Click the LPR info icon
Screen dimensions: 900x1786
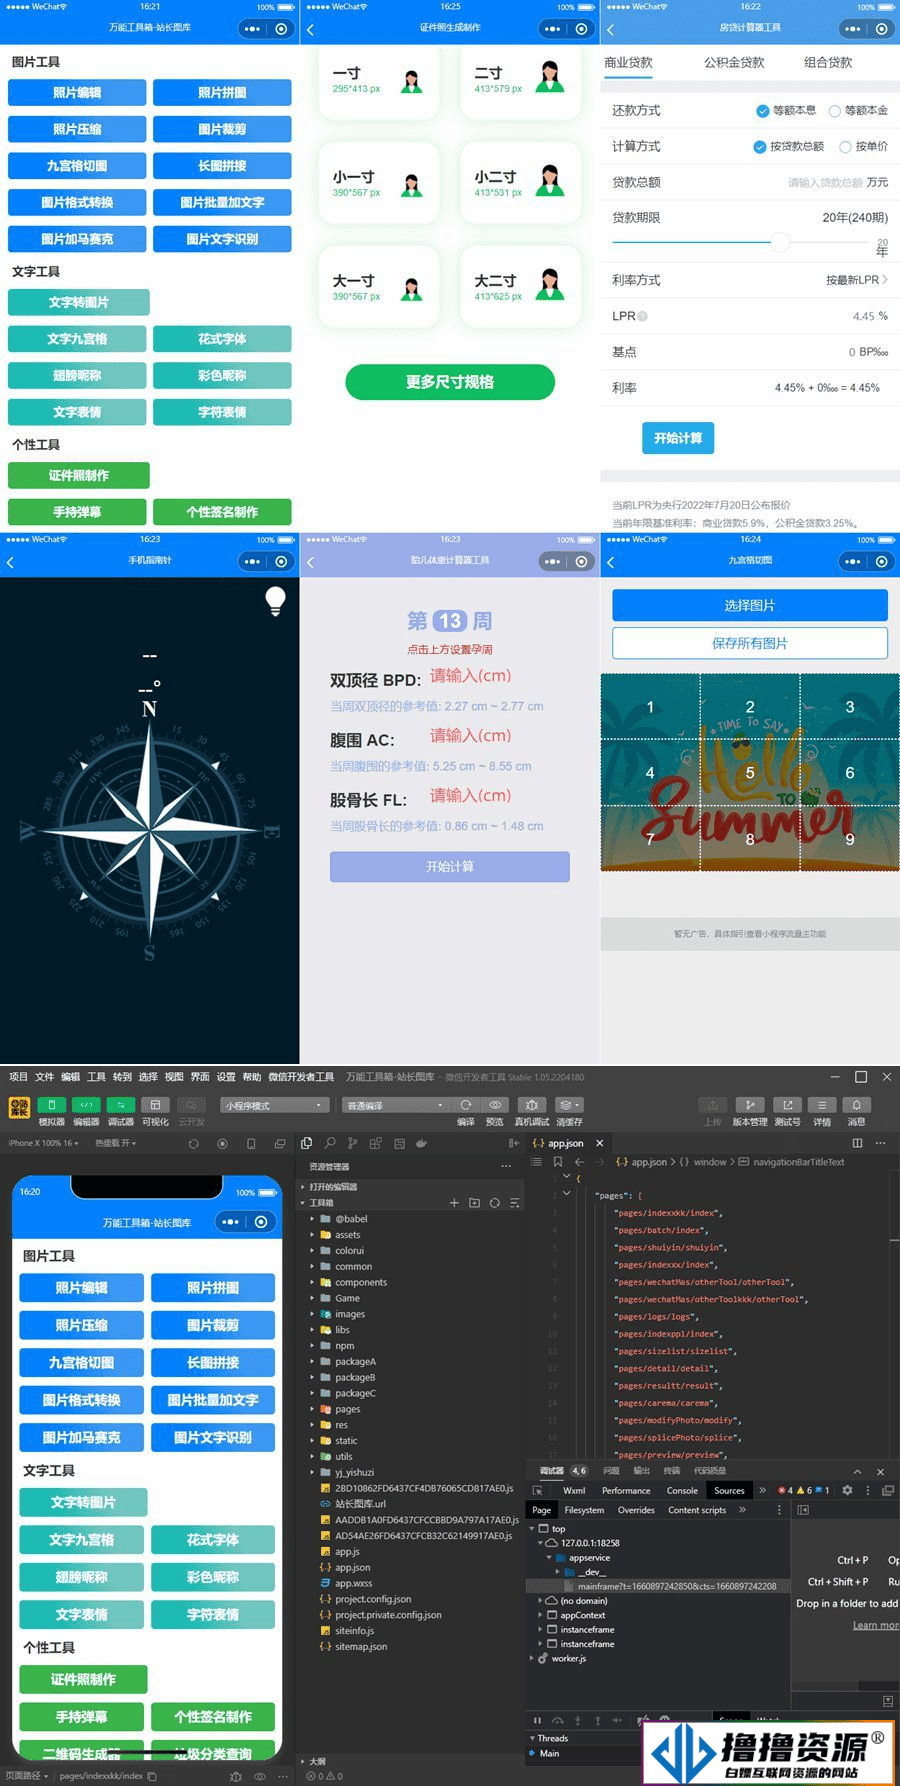click(x=642, y=316)
